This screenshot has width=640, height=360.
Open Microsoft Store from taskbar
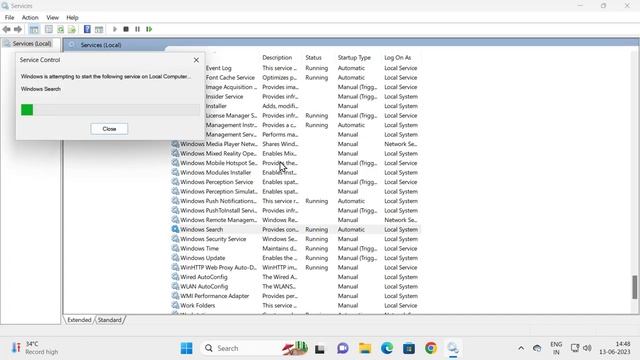click(x=409, y=348)
